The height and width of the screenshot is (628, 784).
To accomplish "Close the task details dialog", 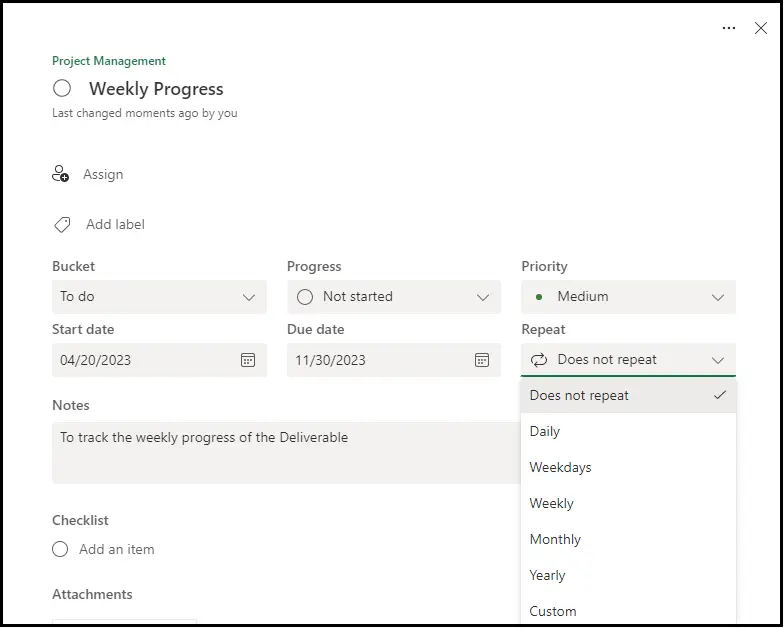I will pyautogui.click(x=761, y=29).
